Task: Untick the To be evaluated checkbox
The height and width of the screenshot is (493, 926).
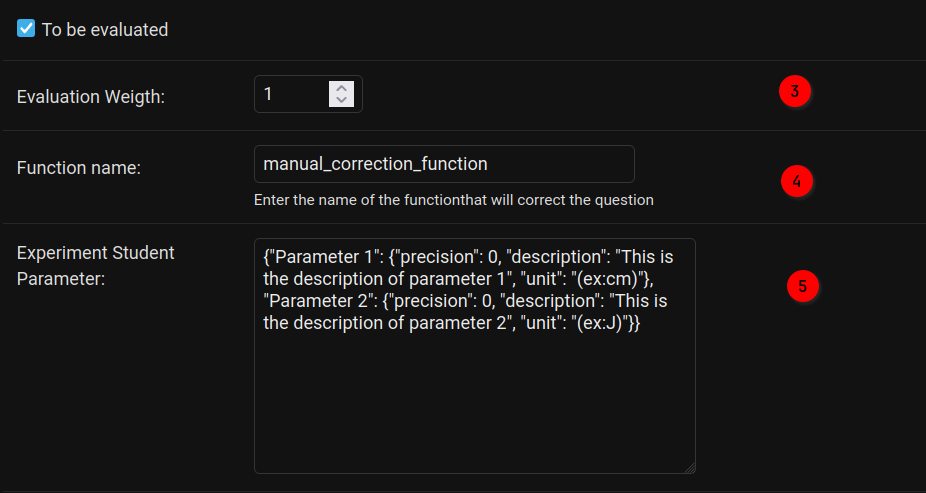Action: coord(26,28)
